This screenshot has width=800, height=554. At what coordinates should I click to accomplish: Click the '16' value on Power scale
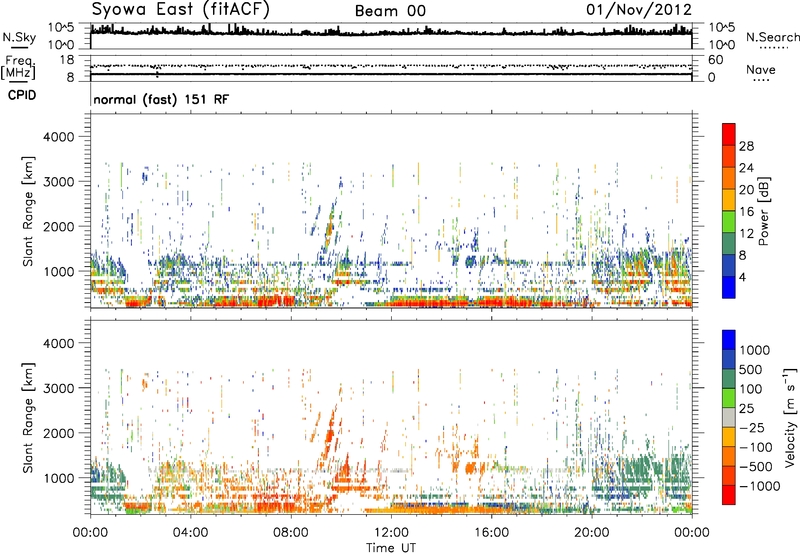(x=746, y=212)
